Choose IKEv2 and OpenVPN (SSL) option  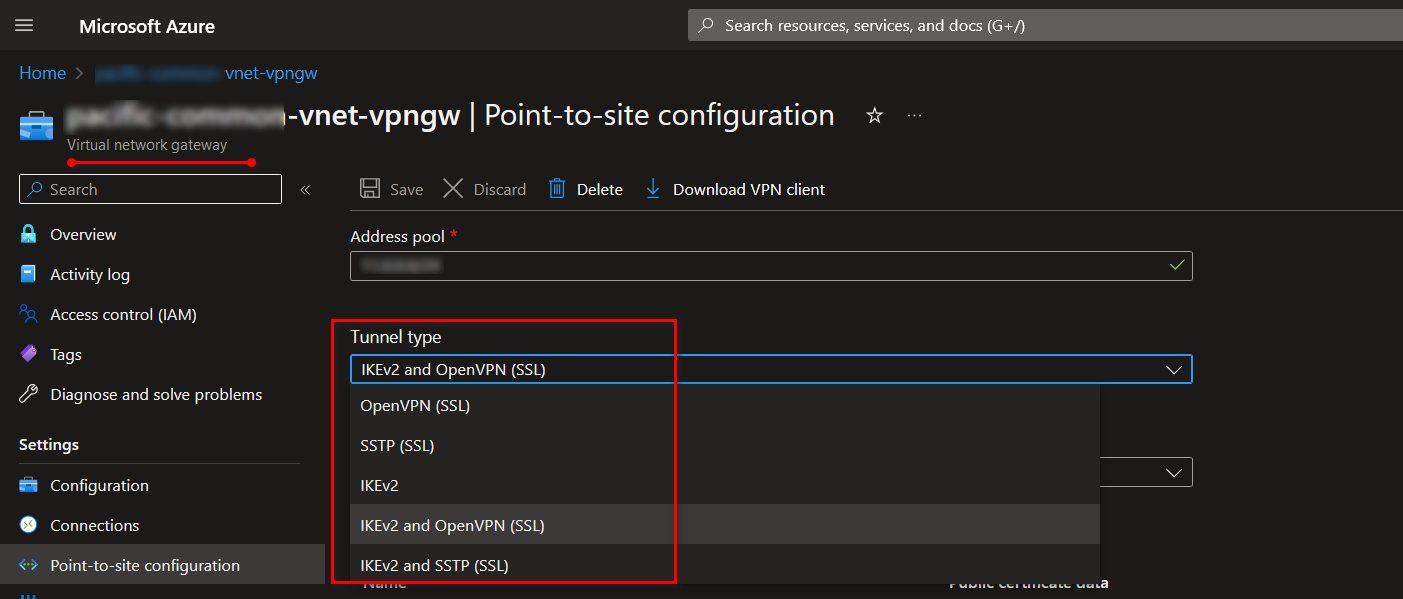click(725, 525)
